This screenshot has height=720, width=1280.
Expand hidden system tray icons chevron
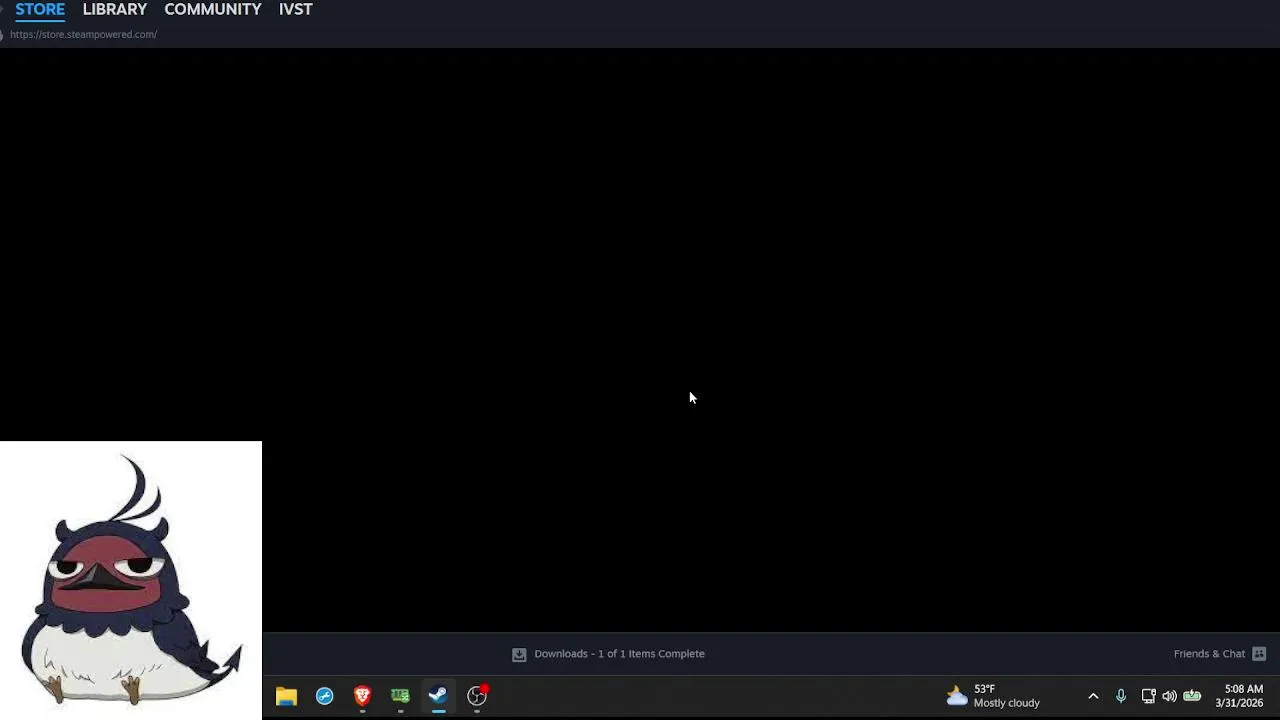point(1093,696)
